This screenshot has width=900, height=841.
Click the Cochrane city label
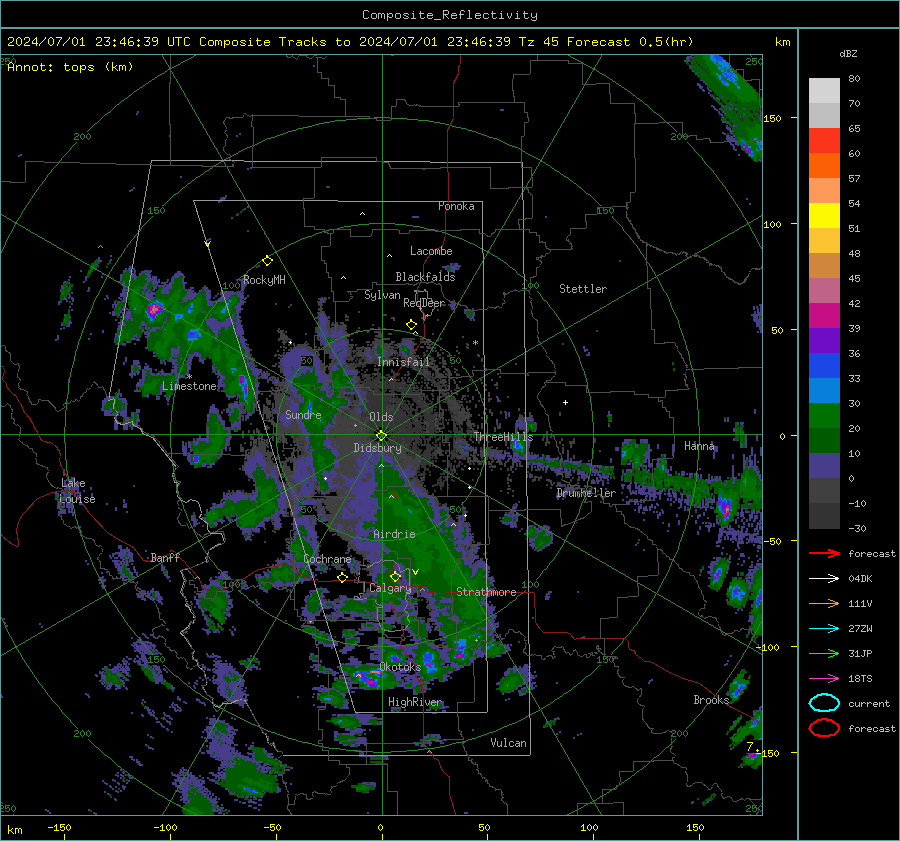point(327,559)
